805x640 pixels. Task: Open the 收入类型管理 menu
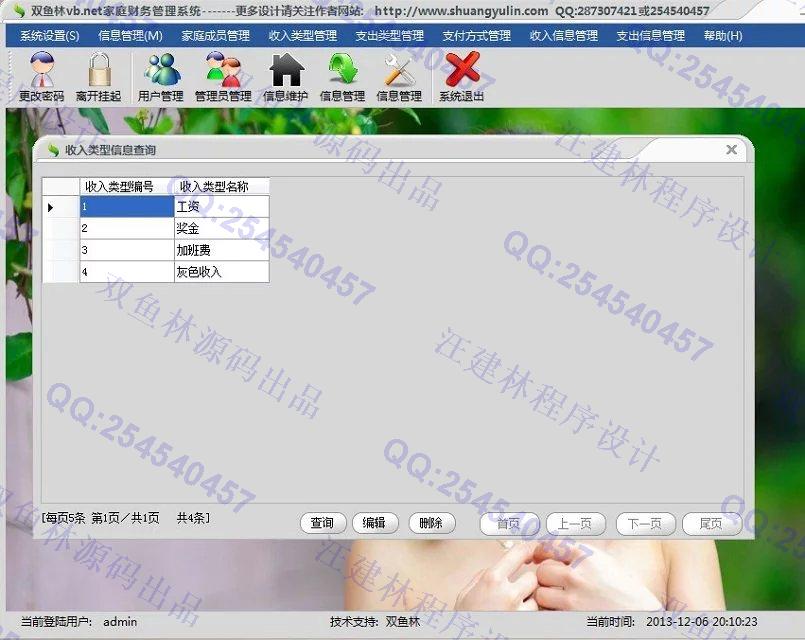coord(302,35)
